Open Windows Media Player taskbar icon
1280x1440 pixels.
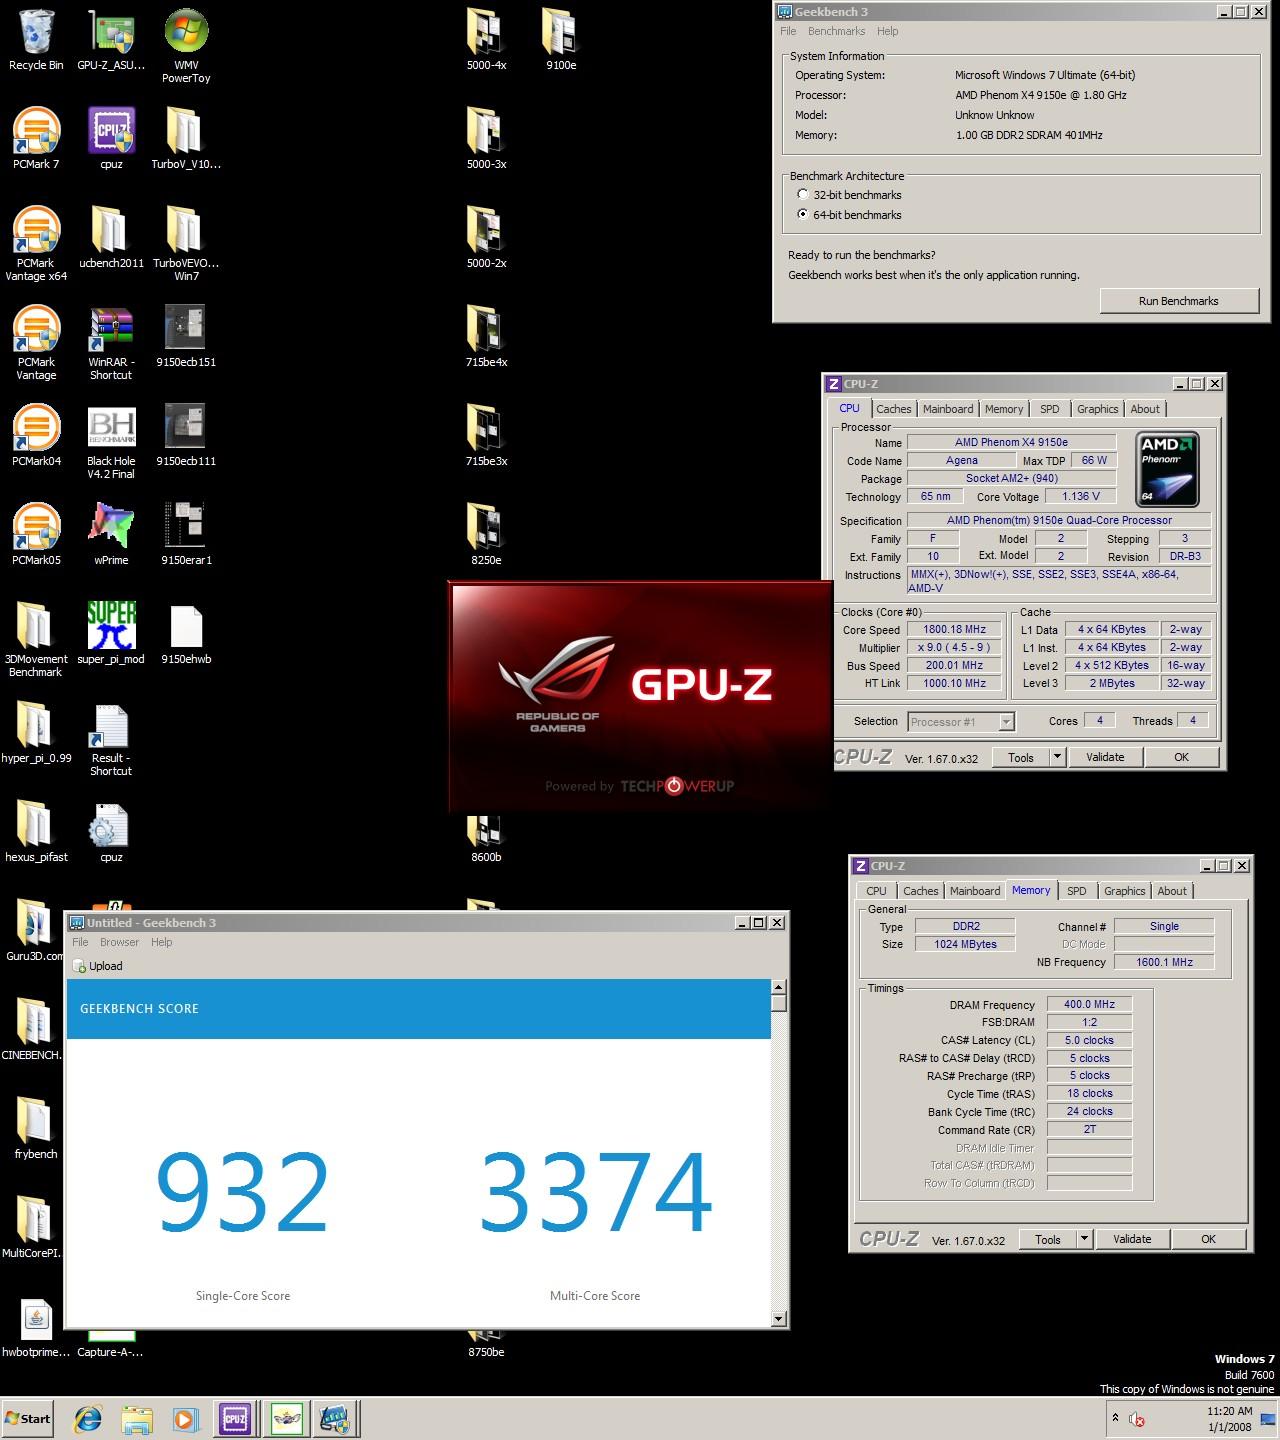[x=185, y=1418]
